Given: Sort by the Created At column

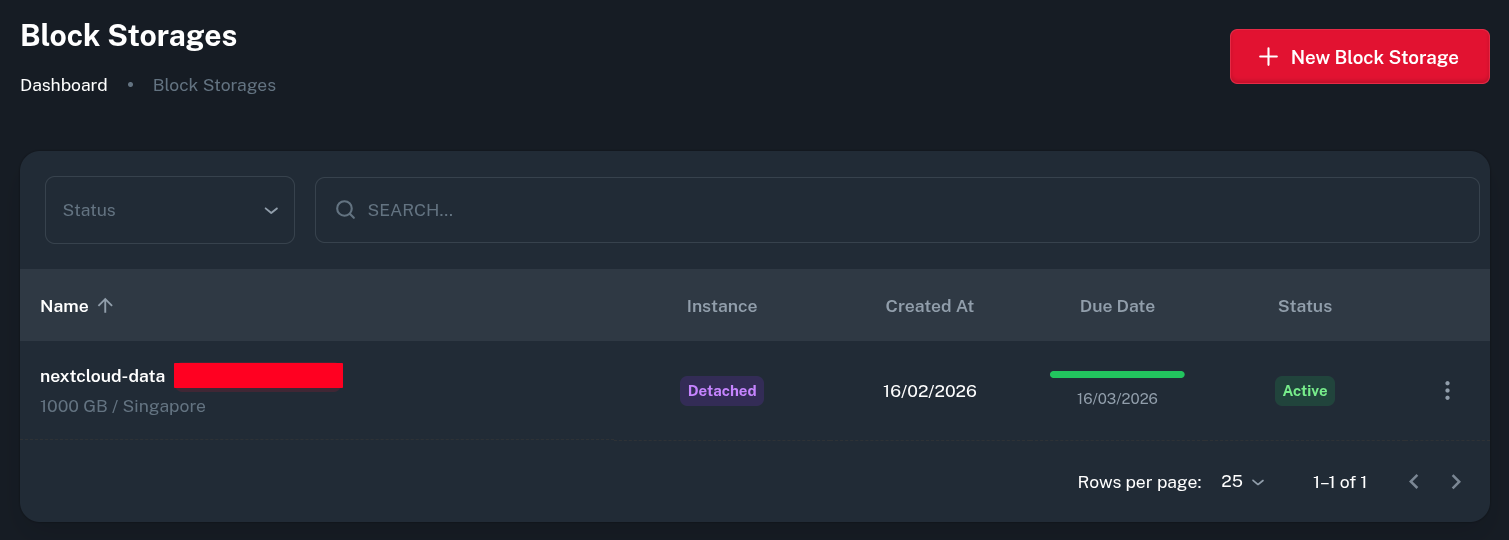Looking at the screenshot, I should point(929,306).
